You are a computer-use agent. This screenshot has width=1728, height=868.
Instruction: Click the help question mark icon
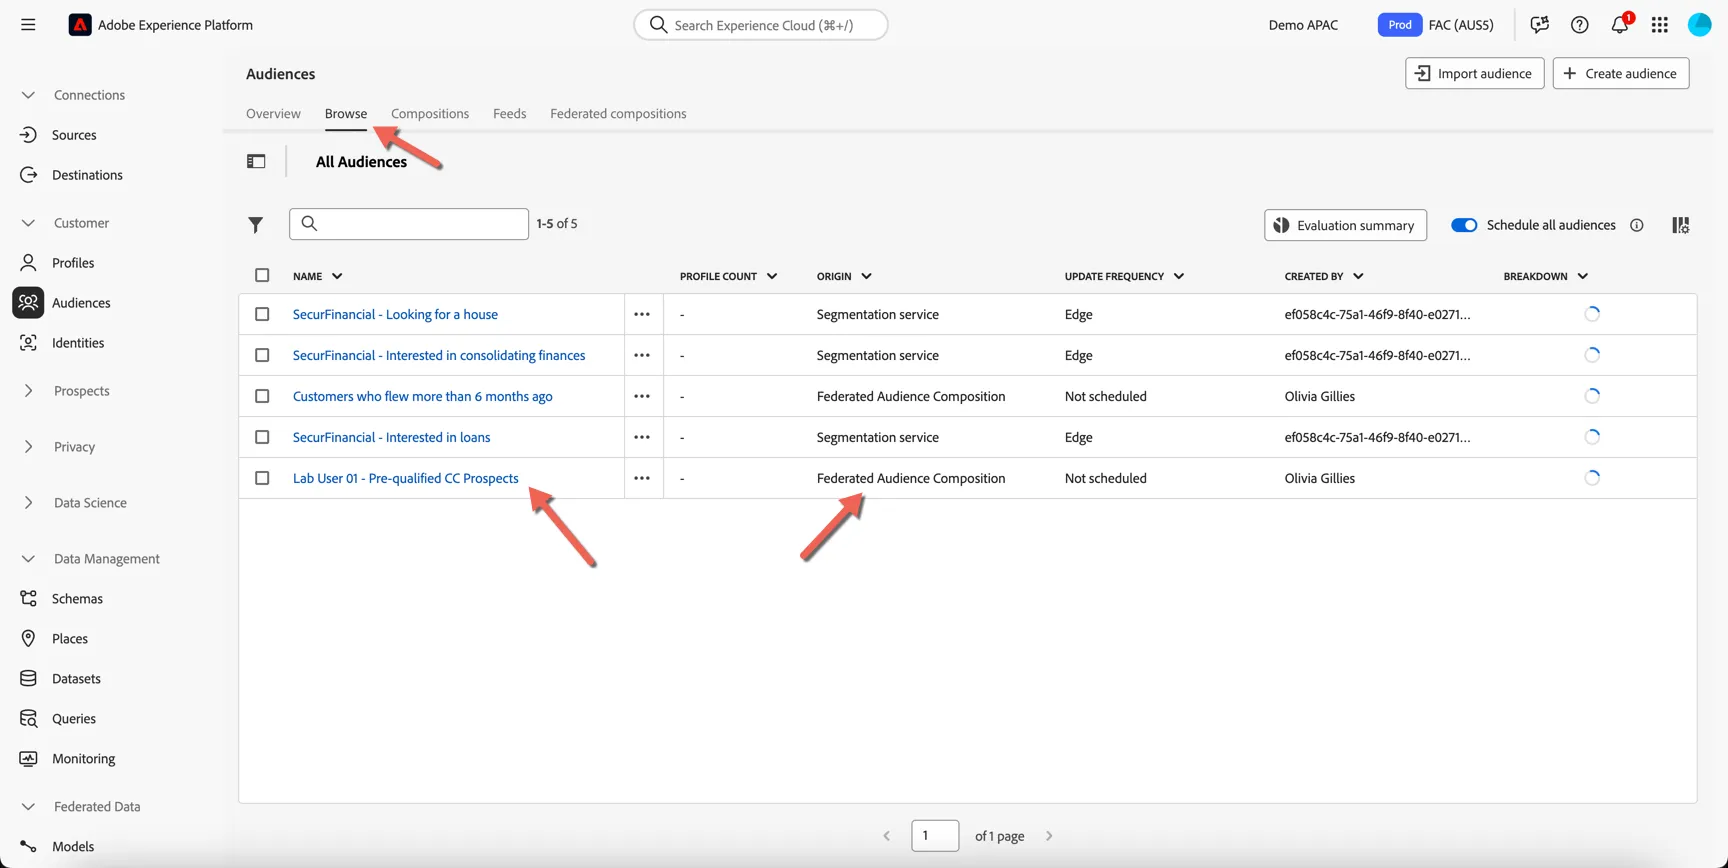(1580, 25)
